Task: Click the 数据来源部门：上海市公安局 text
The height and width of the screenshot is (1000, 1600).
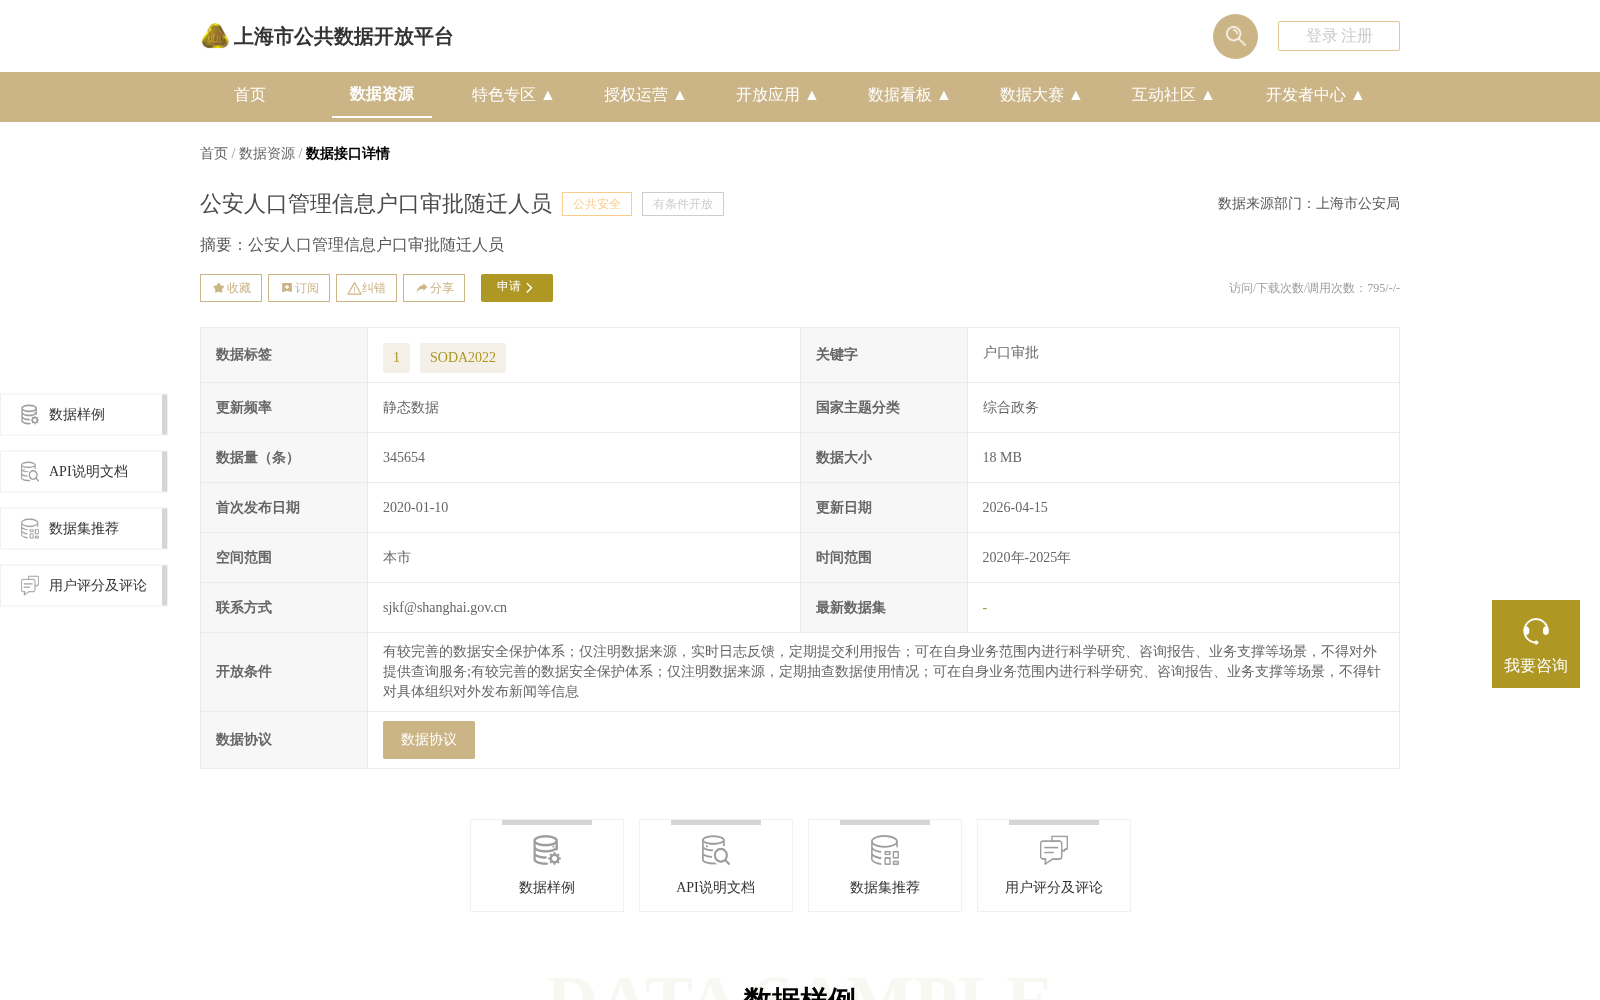Action: (x=1309, y=204)
